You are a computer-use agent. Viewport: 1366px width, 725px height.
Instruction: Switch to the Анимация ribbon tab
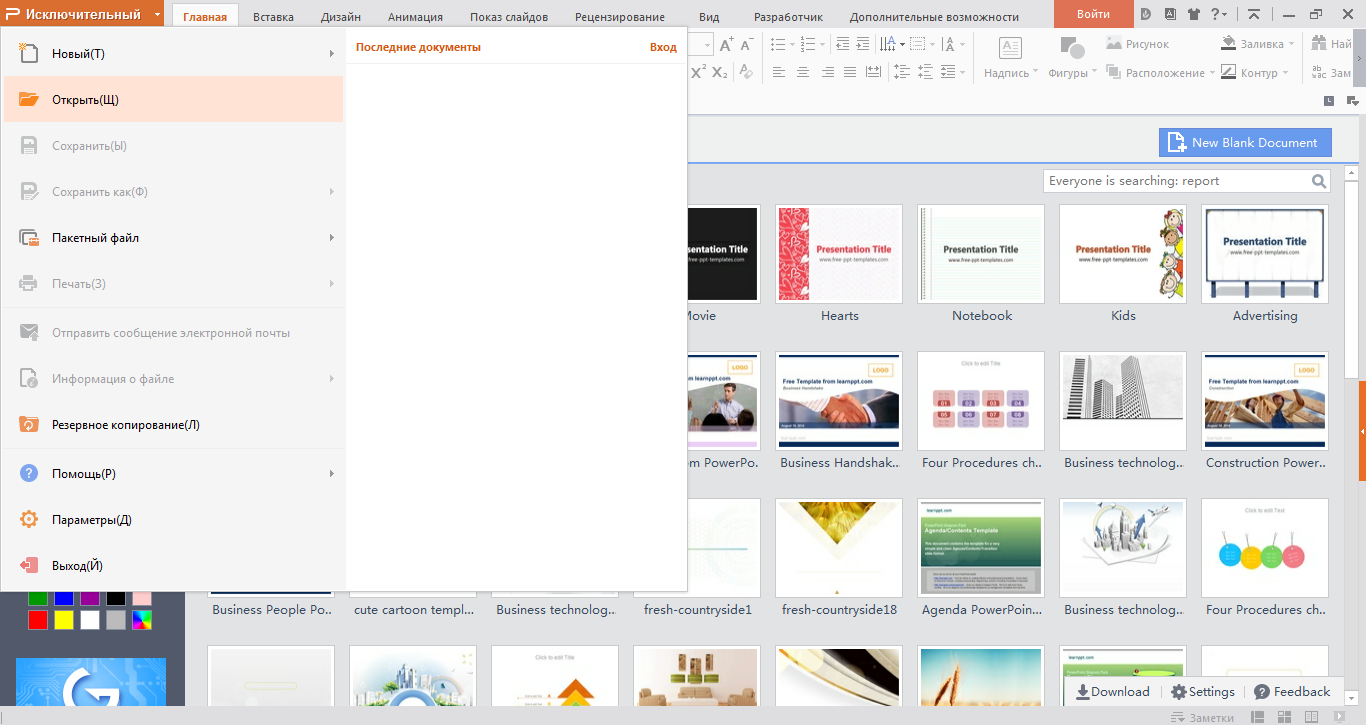(x=415, y=17)
